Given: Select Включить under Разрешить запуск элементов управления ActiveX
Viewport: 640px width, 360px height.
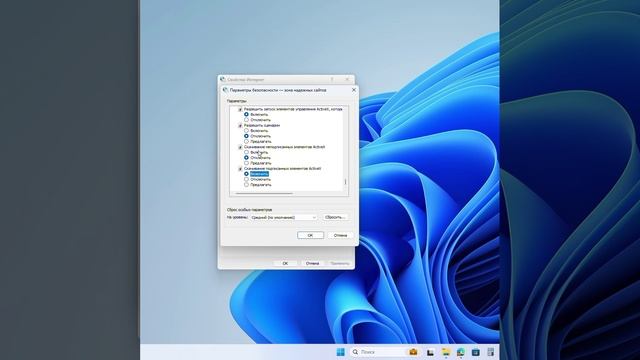Looking at the screenshot, I should coord(246,114).
